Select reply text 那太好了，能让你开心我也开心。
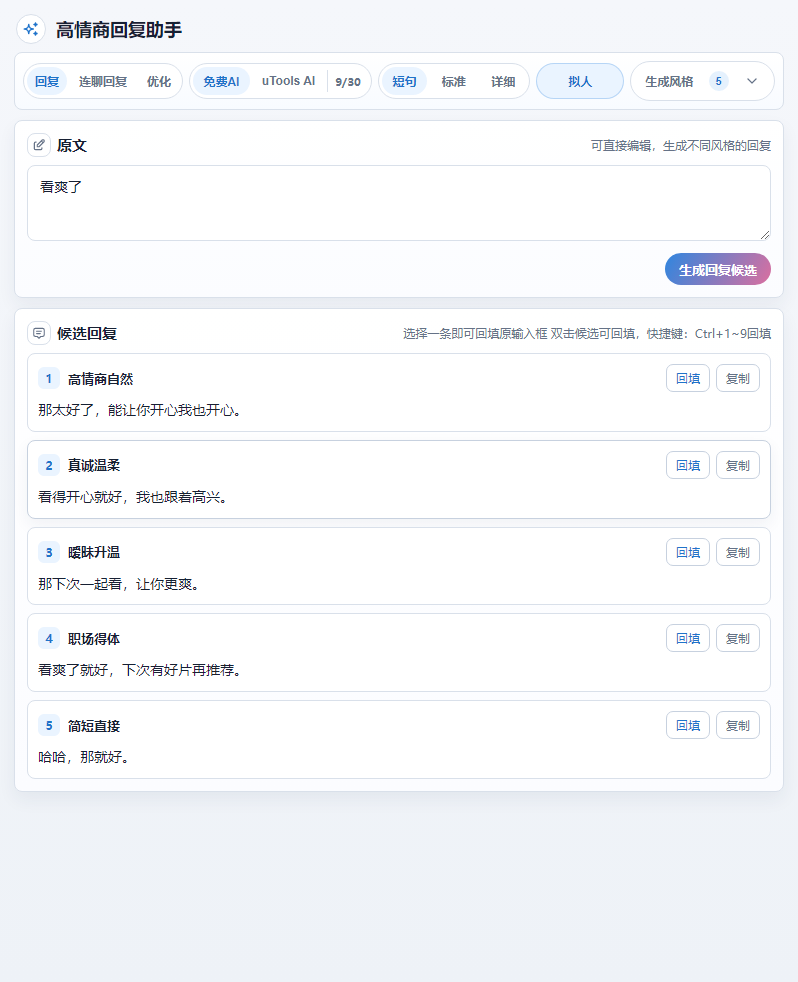Image resolution: width=798 pixels, height=982 pixels. pyautogui.click(x=141, y=410)
